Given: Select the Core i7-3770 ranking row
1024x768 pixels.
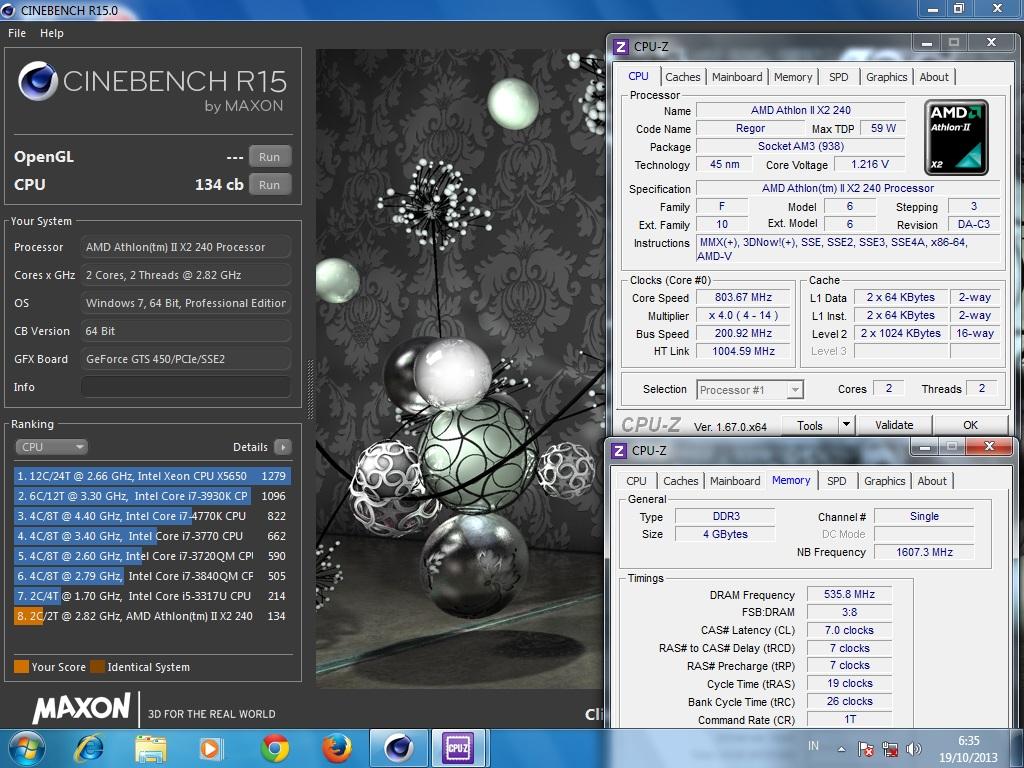Looking at the screenshot, I should click(152, 536).
